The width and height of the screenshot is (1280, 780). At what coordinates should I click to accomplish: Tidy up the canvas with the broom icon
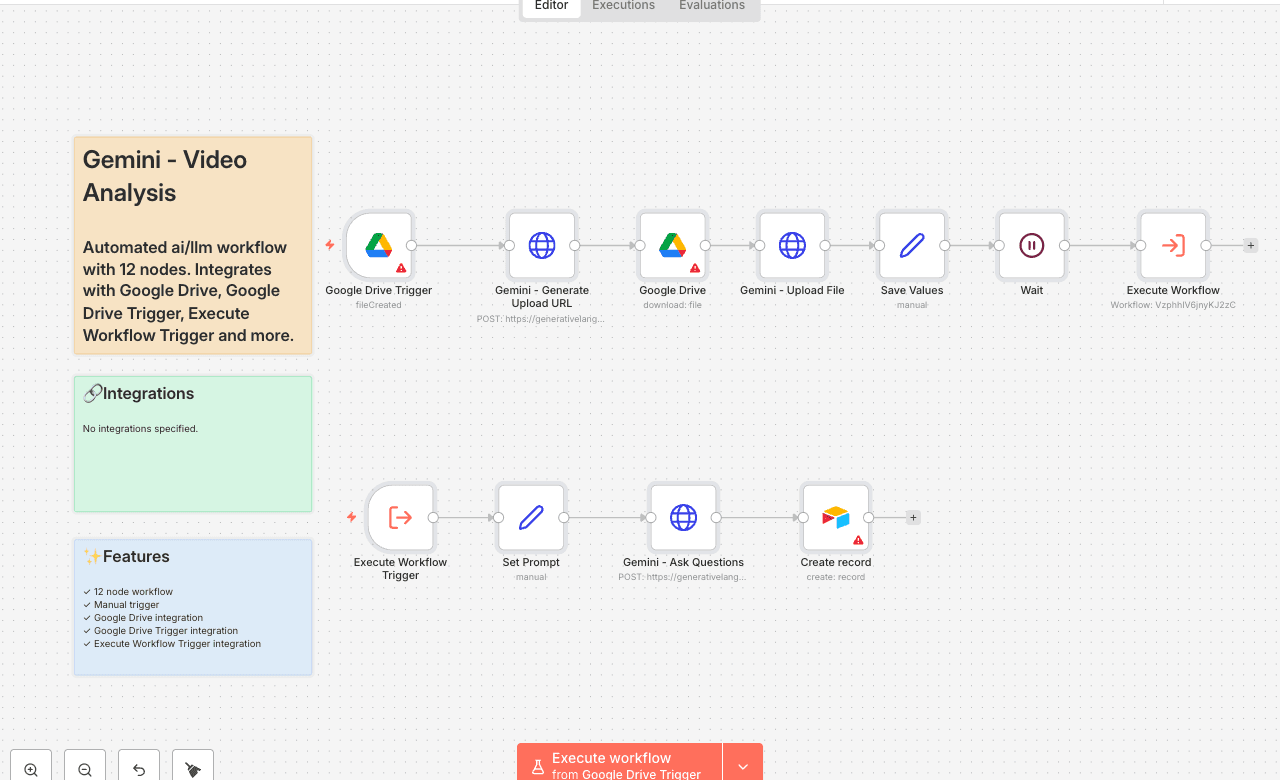tap(193, 769)
